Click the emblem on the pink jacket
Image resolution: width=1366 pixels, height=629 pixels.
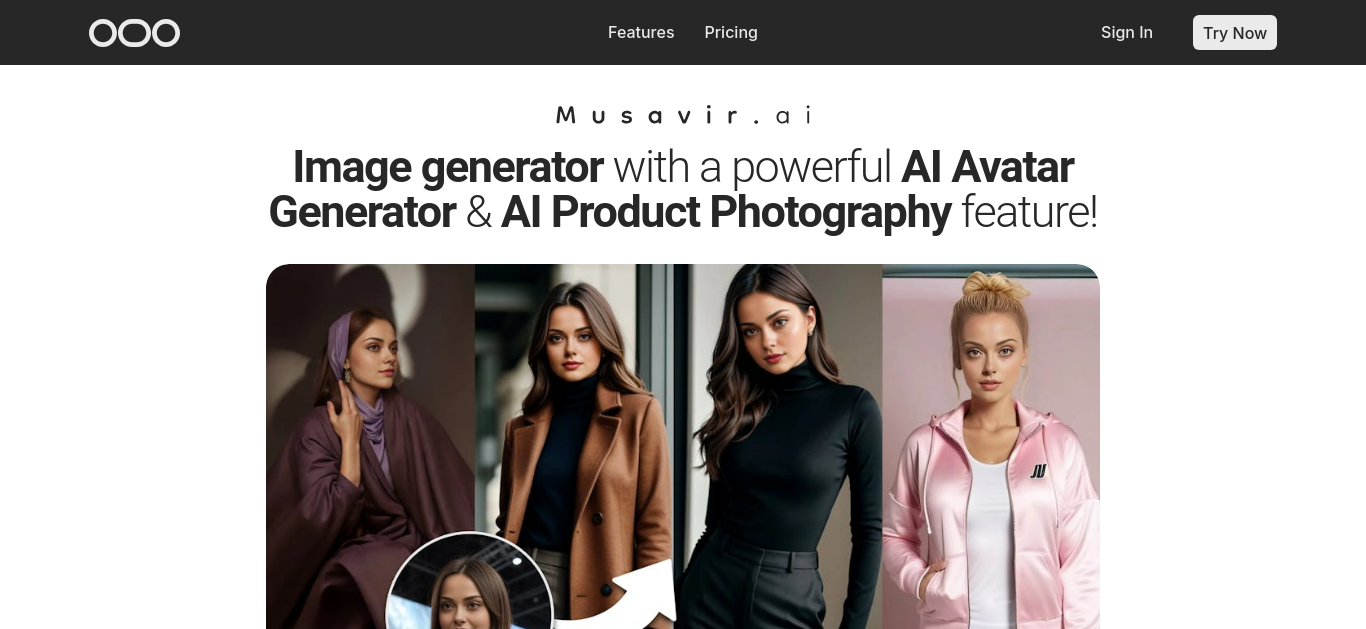(1039, 470)
